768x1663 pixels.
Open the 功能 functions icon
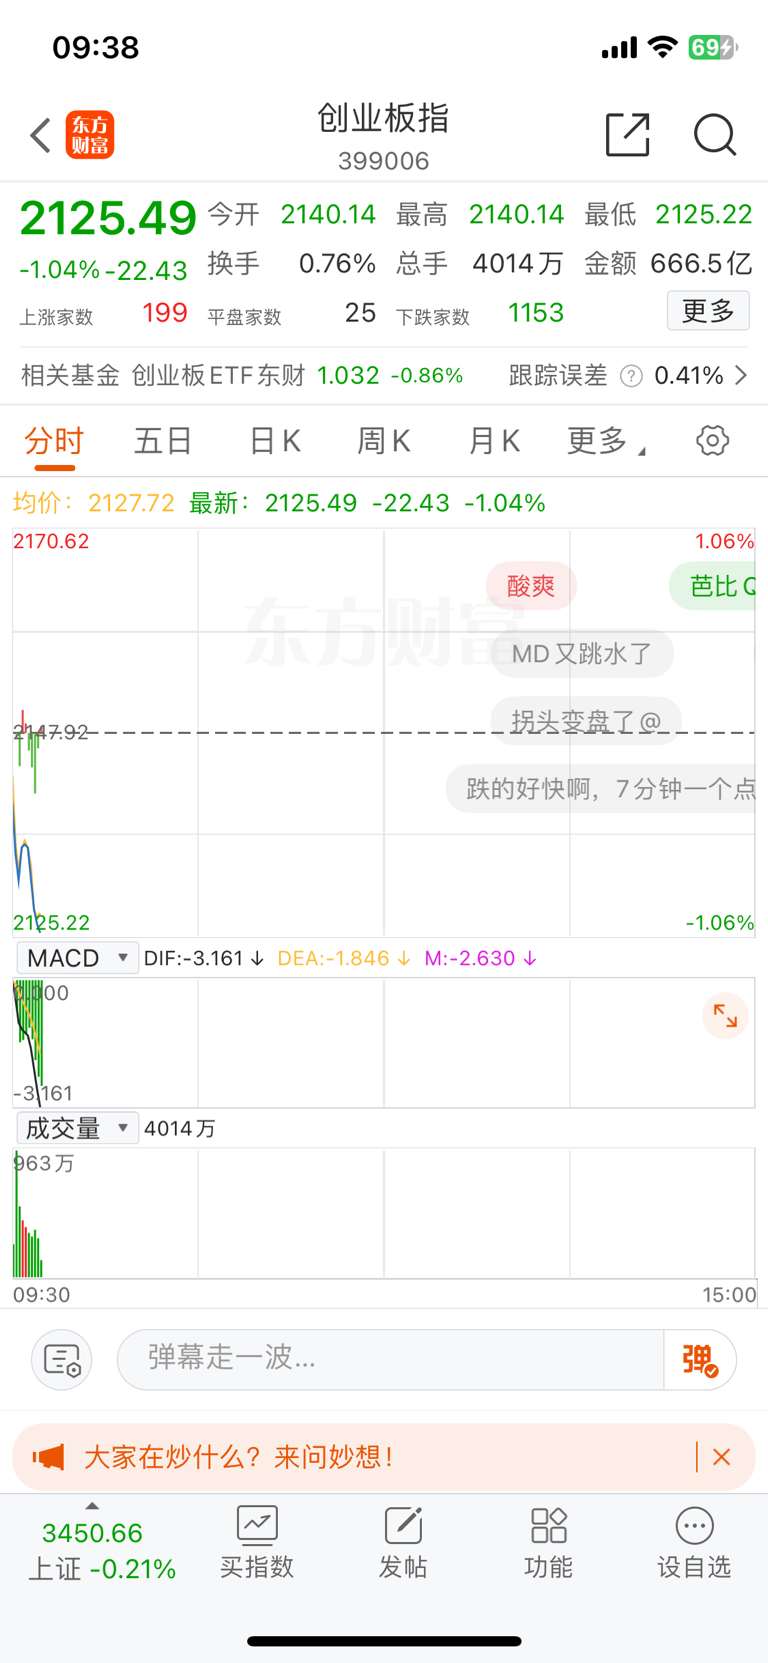click(548, 1542)
